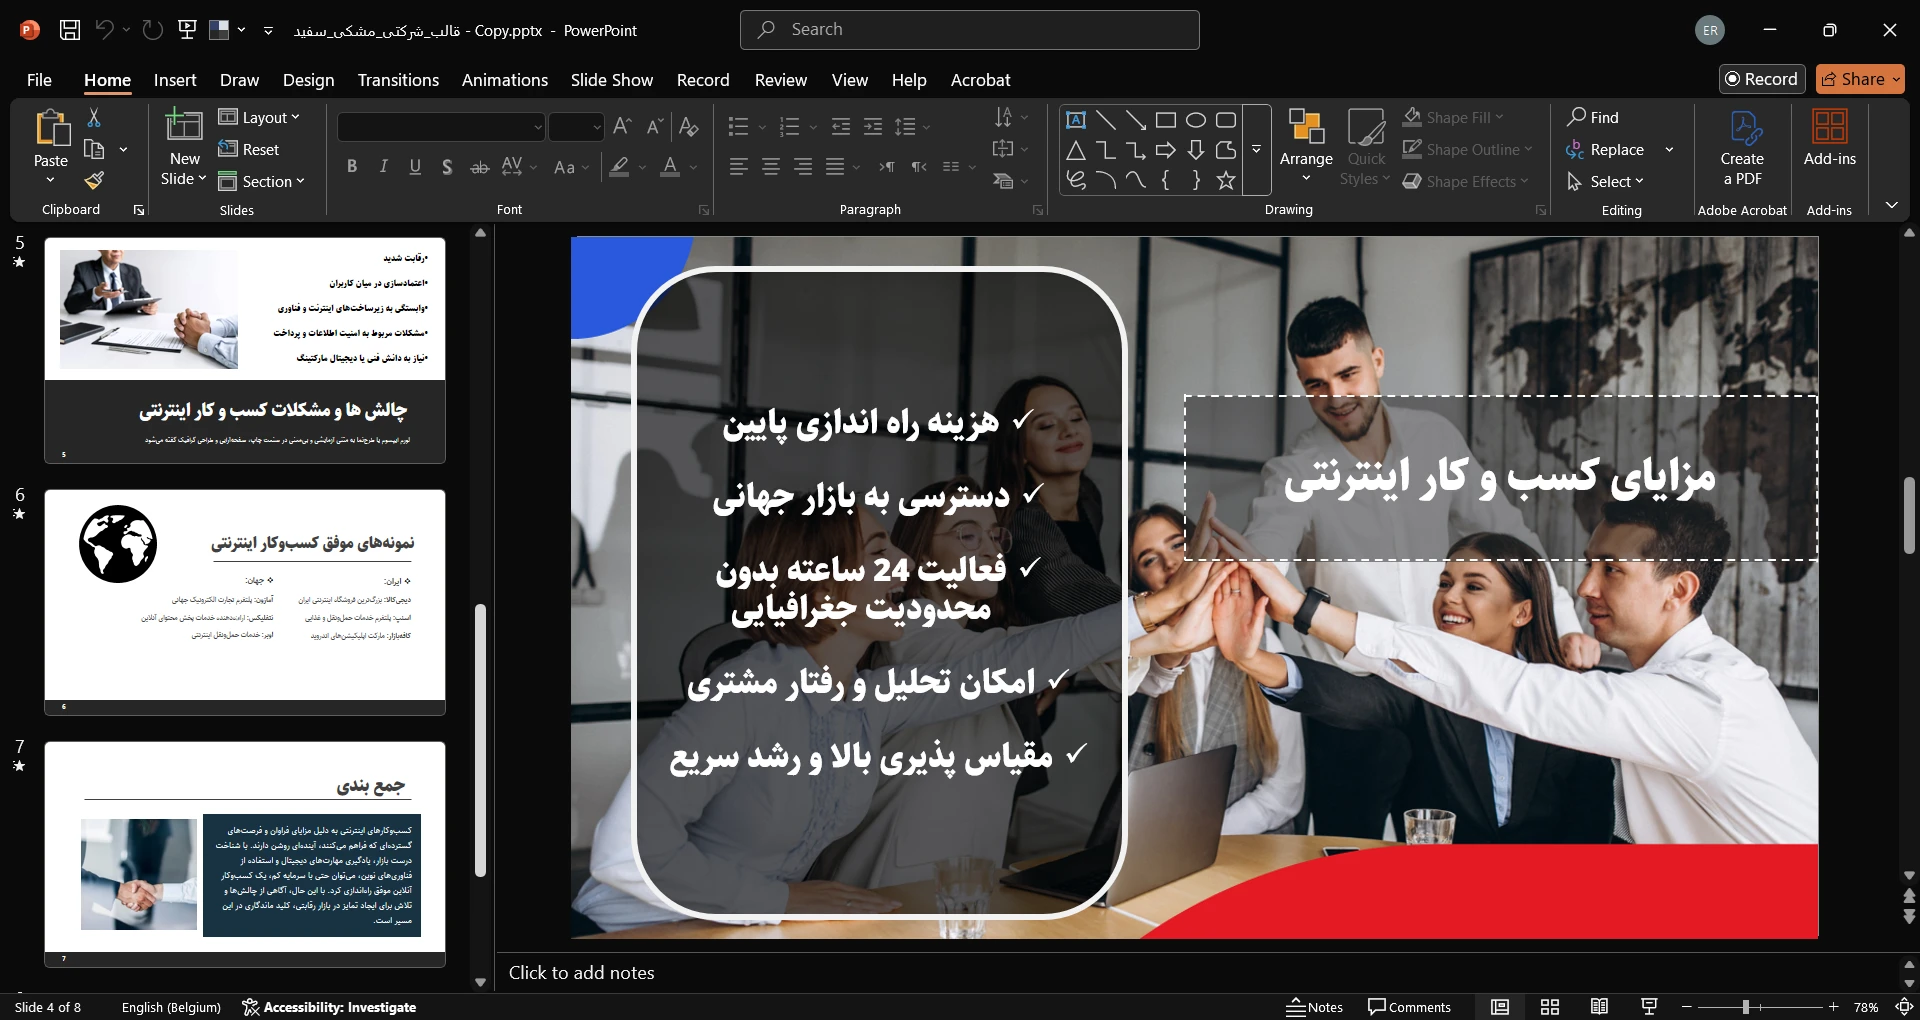Click the Save icon in title bar
The image size is (1920, 1020).
click(x=70, y=30)
